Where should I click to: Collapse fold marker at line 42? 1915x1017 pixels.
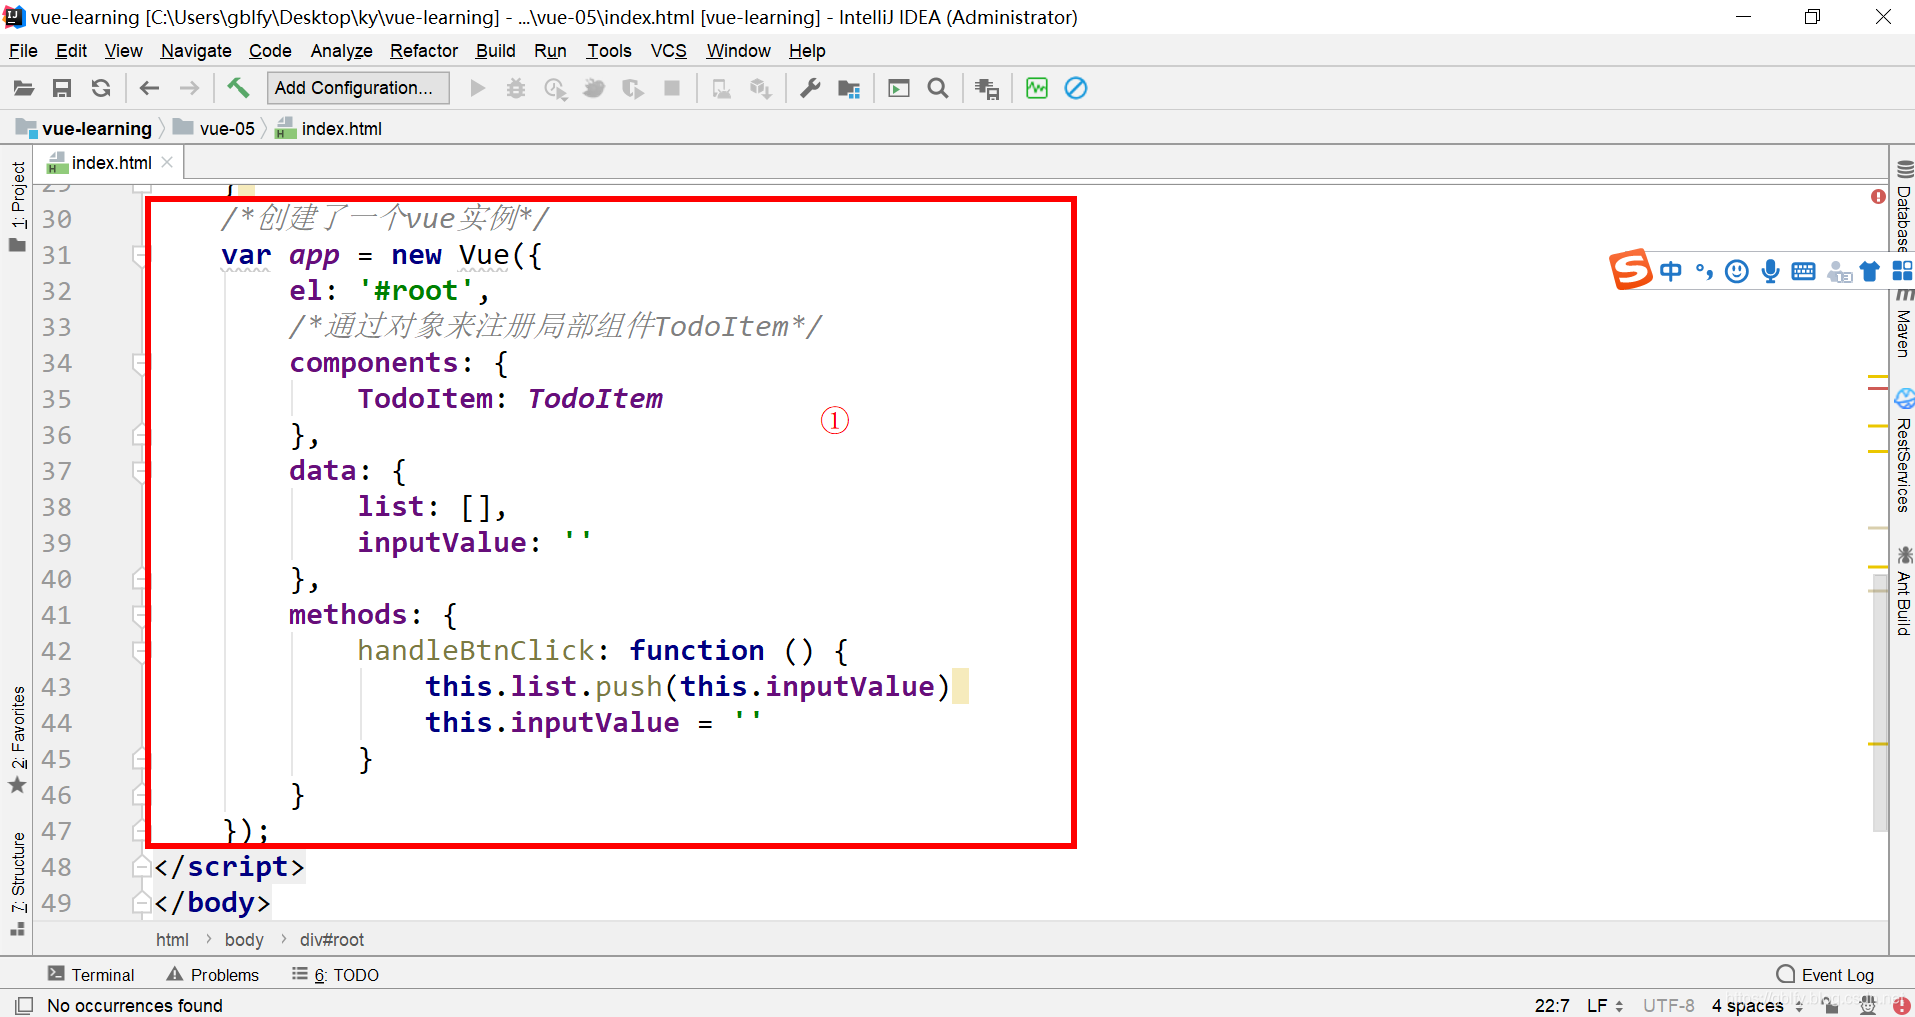click(x=140, y=652)
